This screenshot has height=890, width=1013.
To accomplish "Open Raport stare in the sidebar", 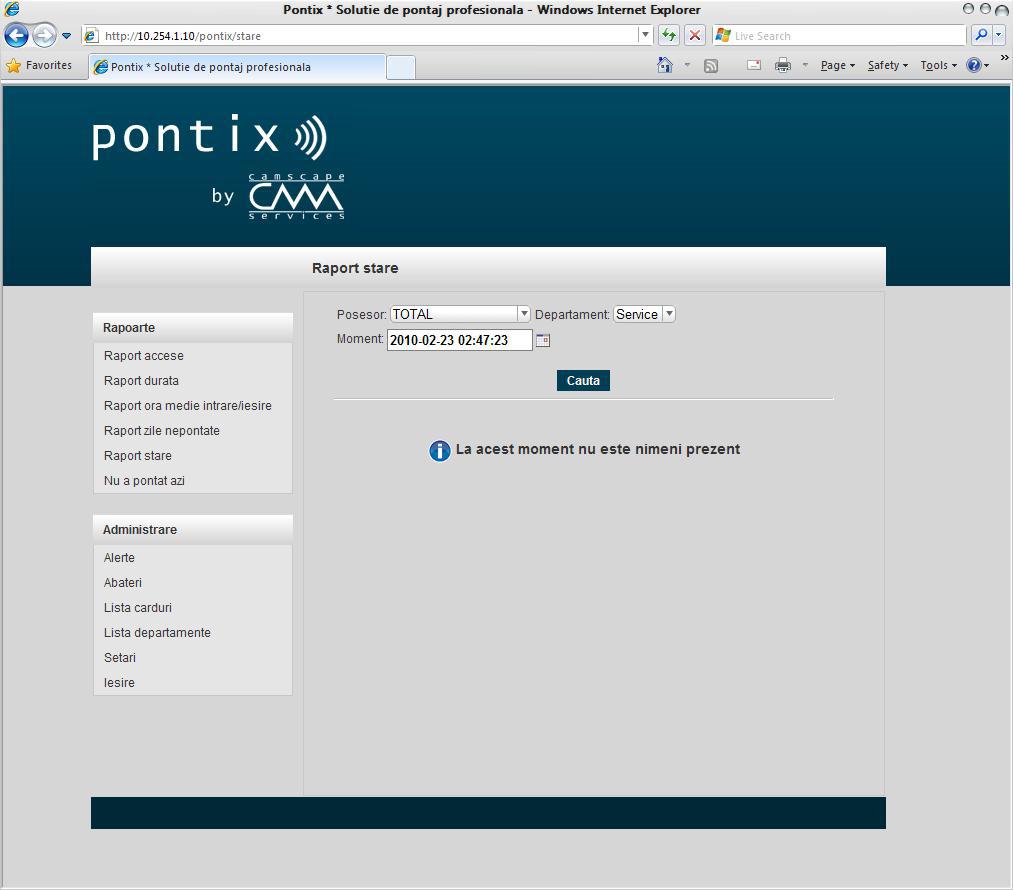I will tap(138, 456).
